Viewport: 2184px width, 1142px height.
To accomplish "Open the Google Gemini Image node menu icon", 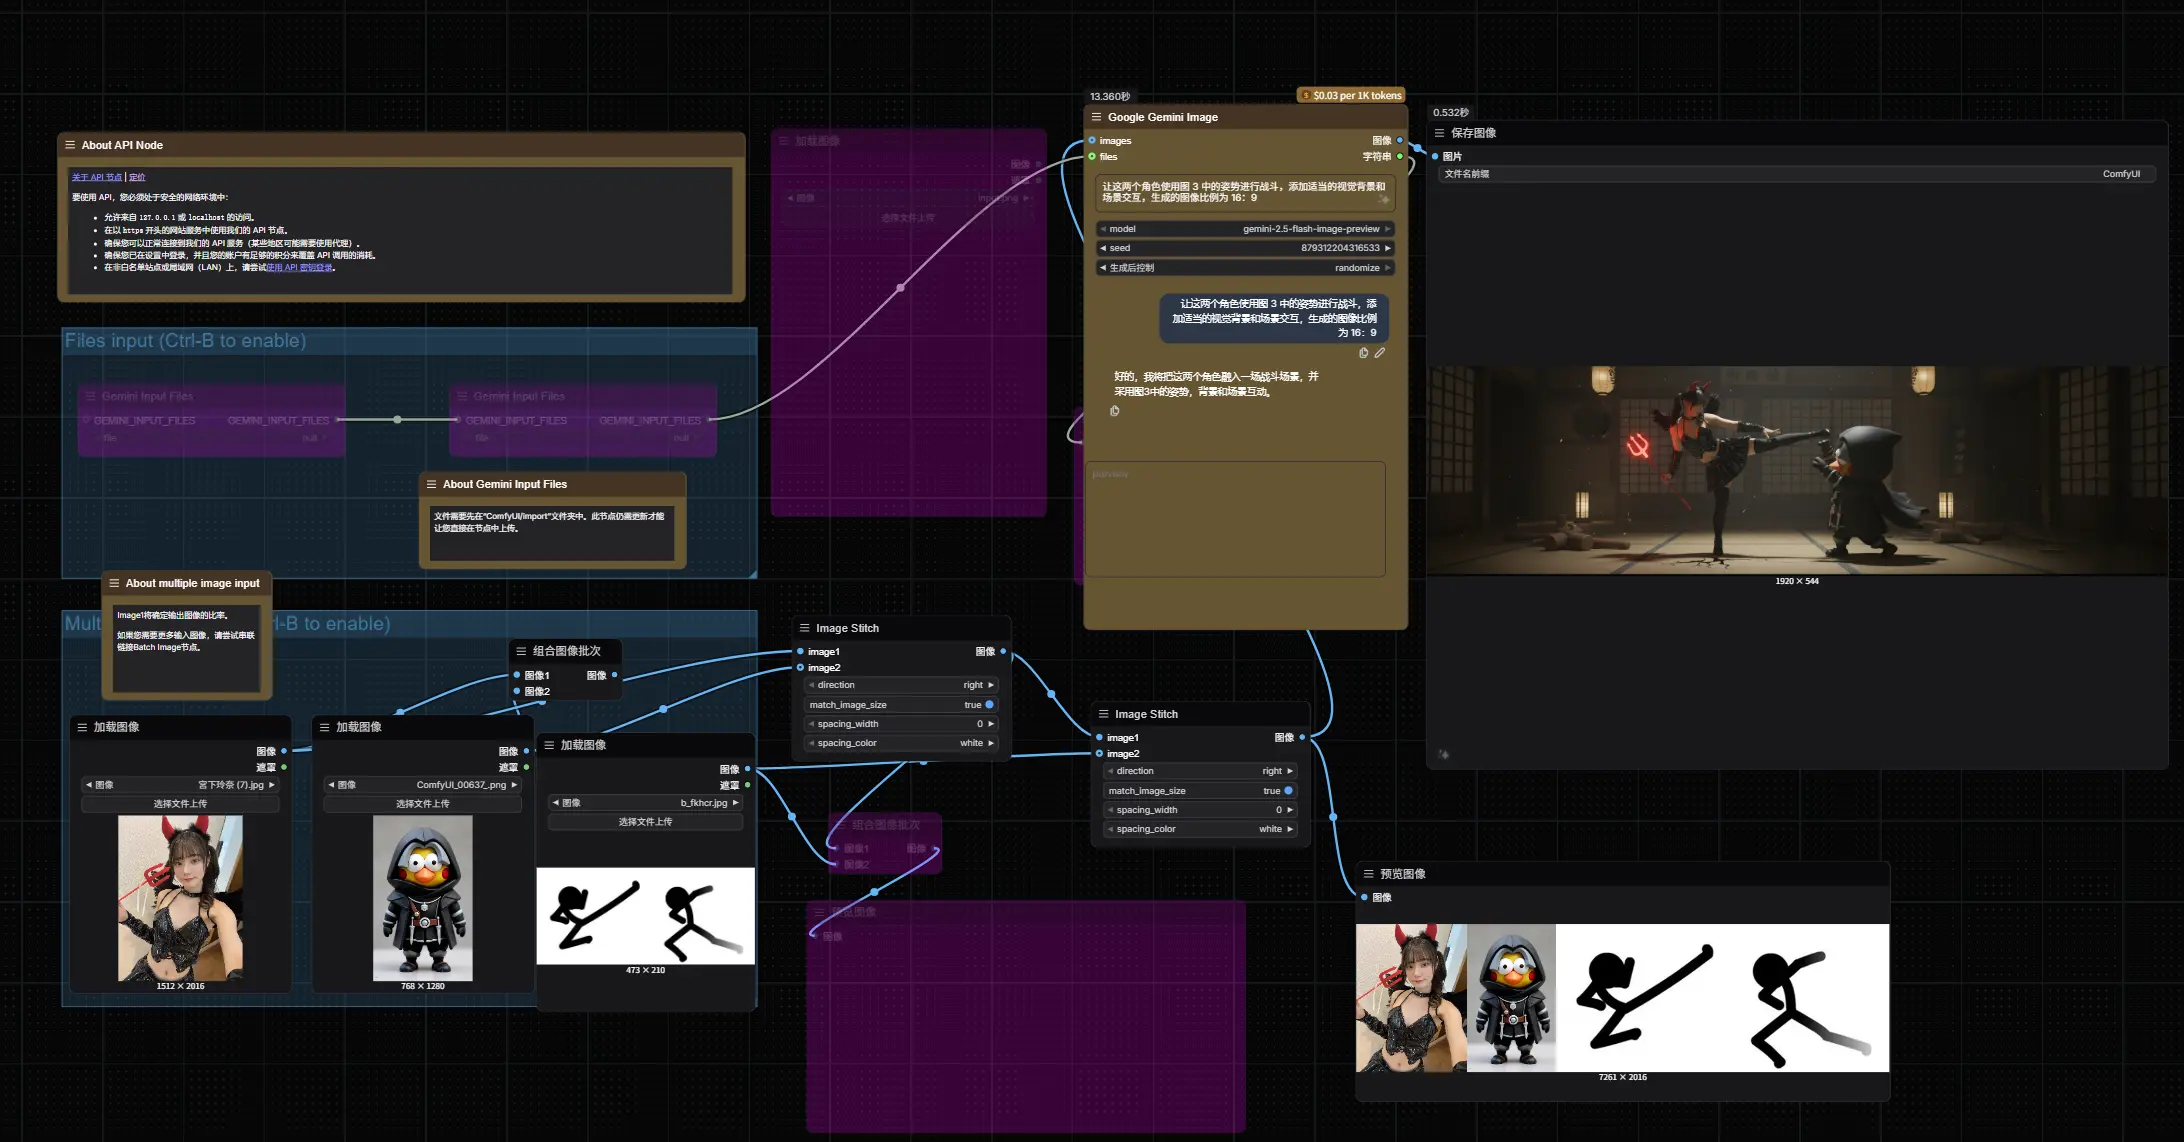I will click(x=1096, y=117).
